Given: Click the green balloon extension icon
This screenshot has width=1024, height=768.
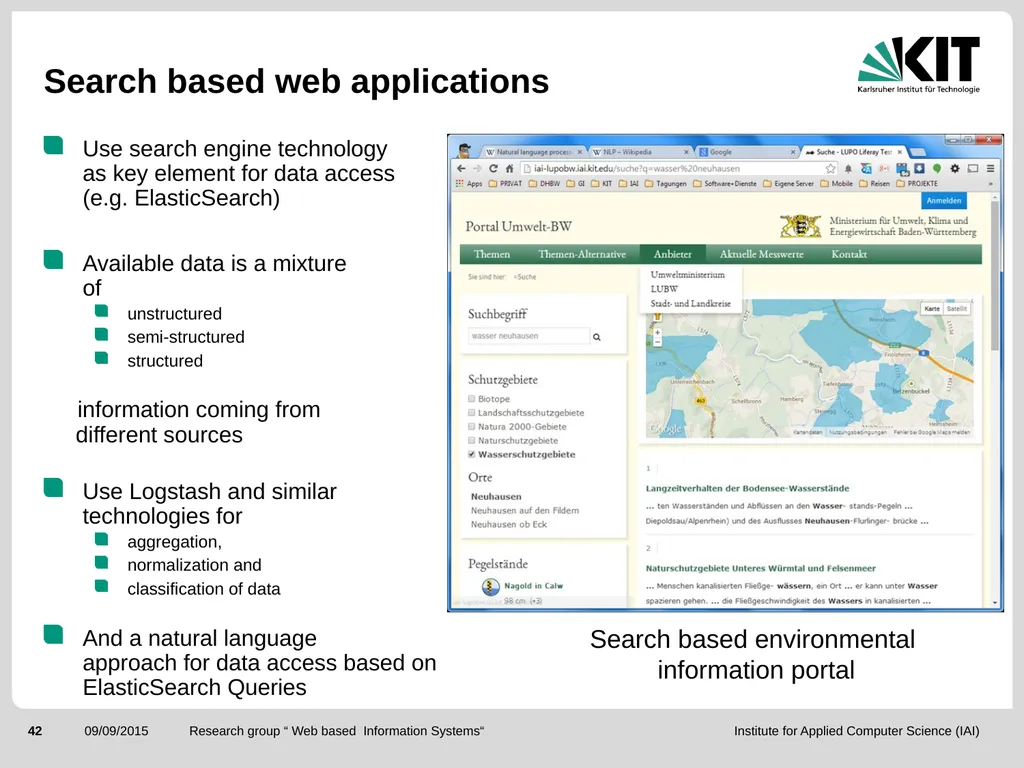Looking at the screenshot, I should (936, 168).
